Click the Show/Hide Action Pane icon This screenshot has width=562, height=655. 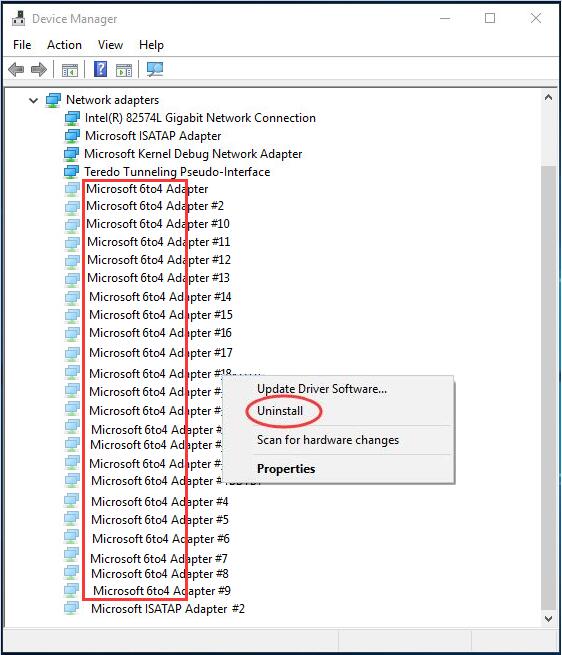coord(124,70)
